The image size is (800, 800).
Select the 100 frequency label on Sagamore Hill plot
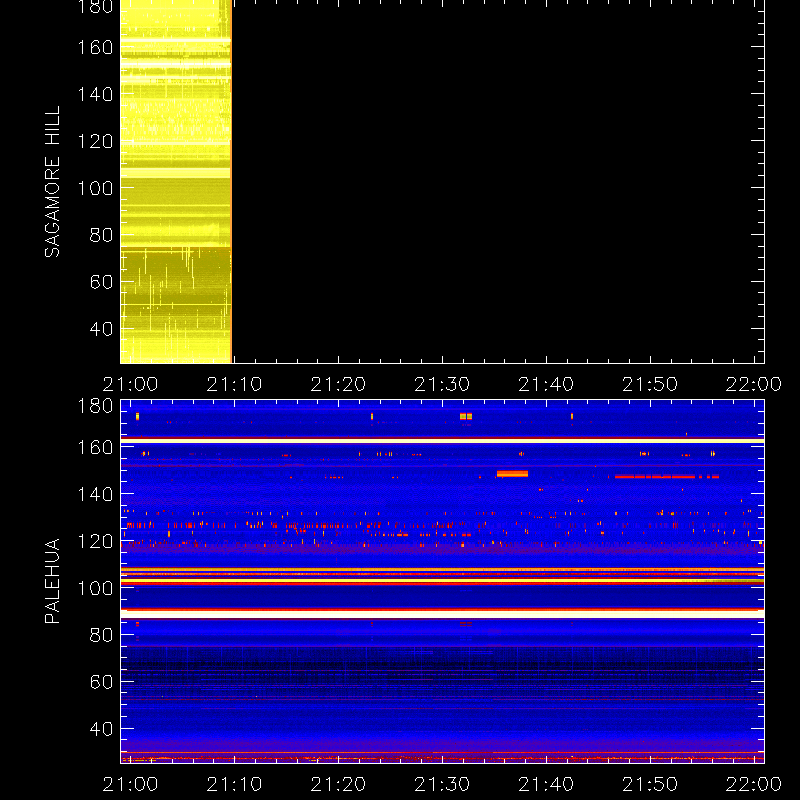95,188
